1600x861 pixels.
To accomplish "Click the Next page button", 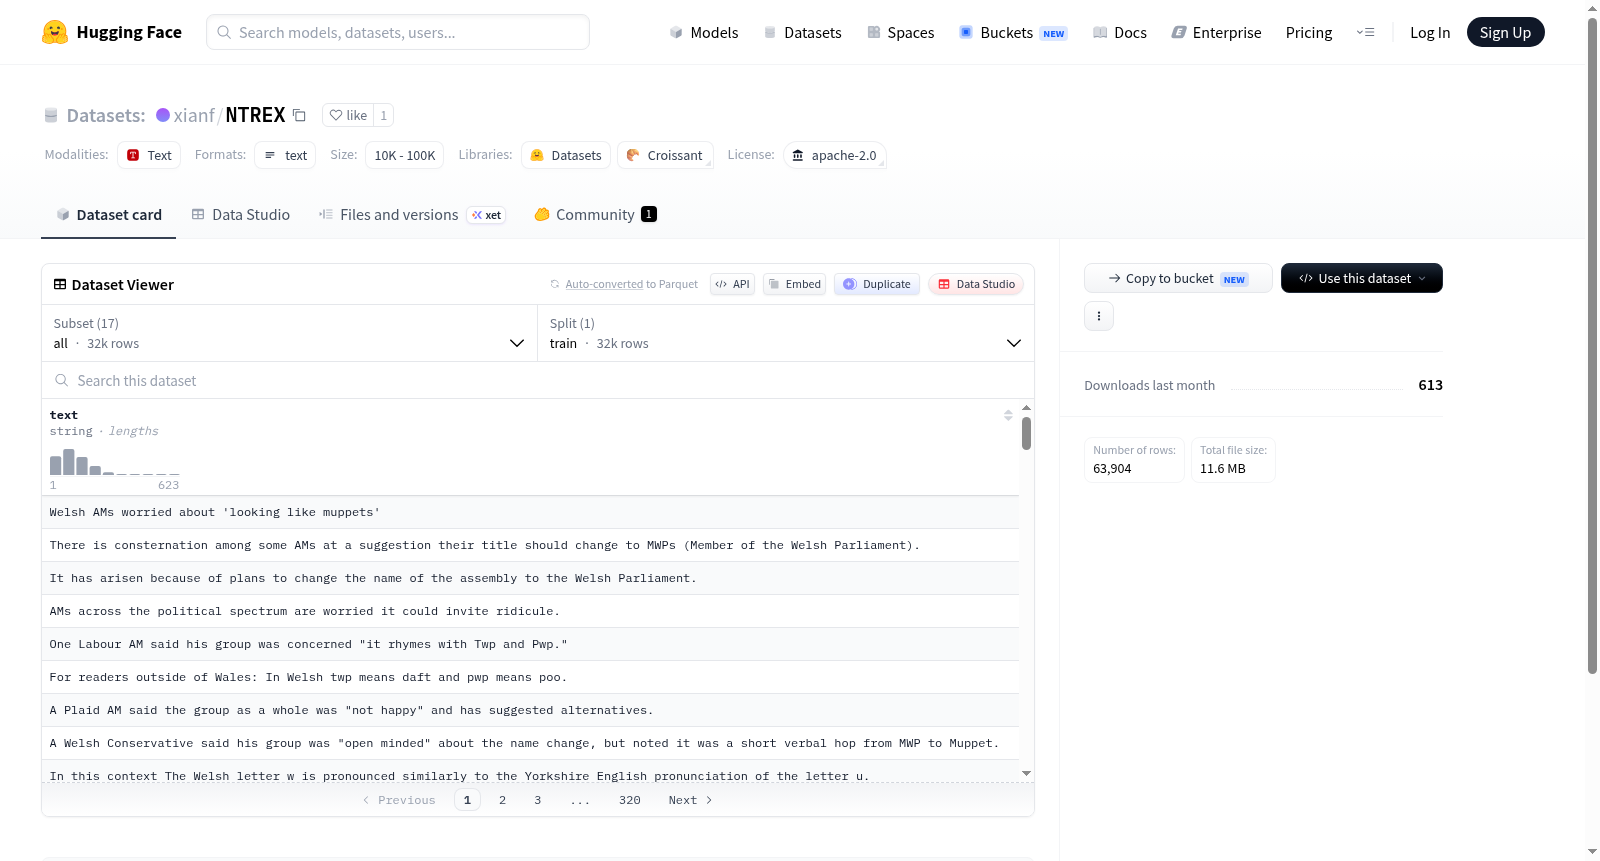I will click(x=690, y=800).
